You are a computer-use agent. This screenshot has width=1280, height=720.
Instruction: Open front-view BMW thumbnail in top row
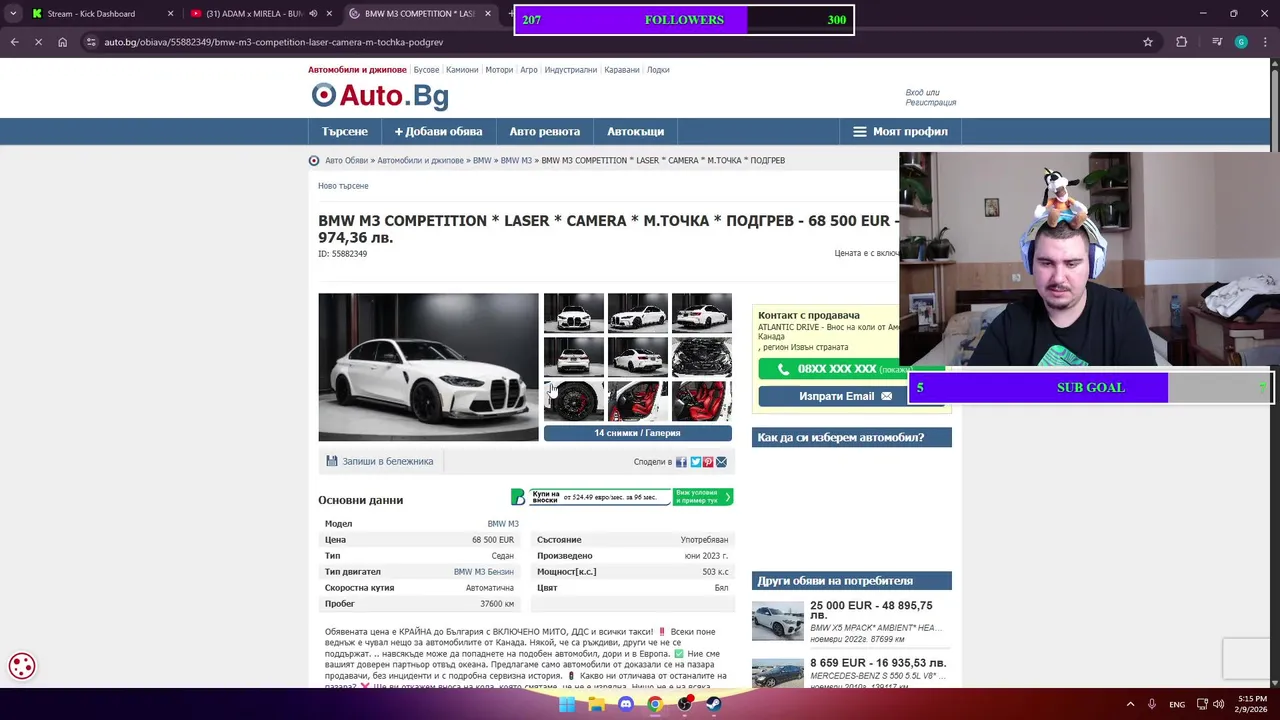(573, 313)
